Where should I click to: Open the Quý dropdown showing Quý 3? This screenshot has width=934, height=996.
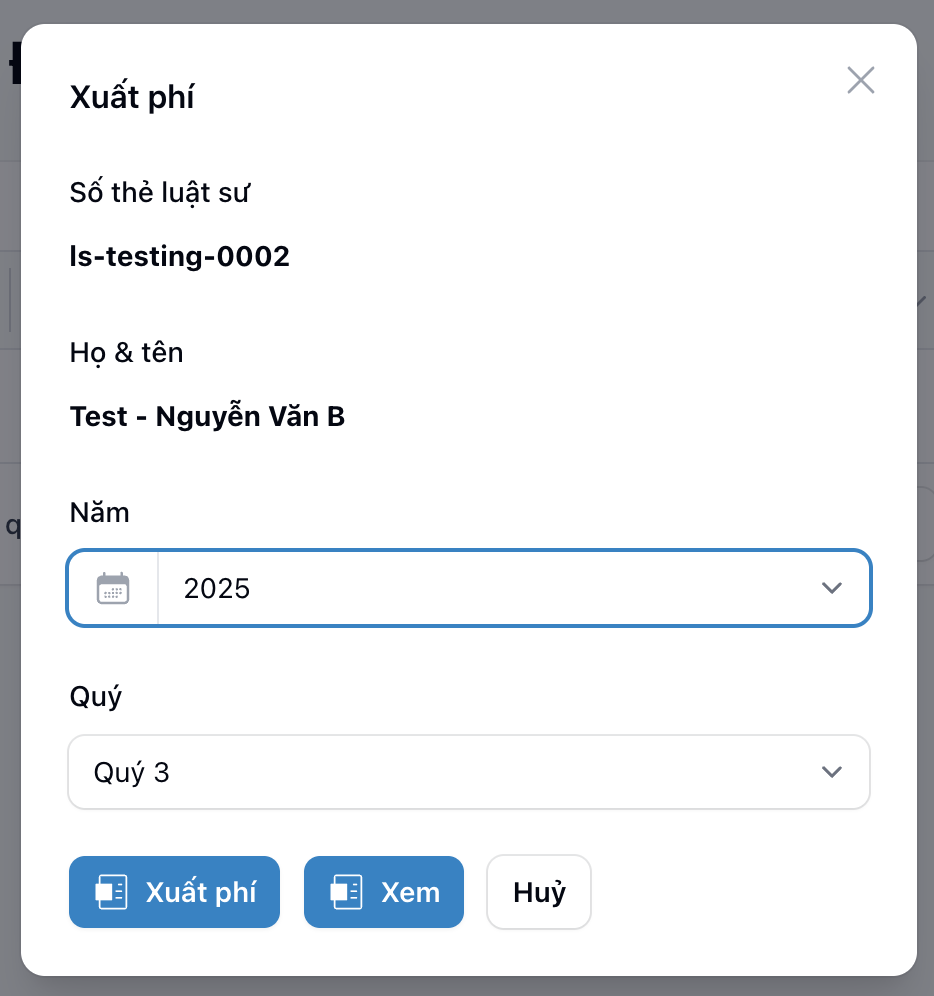click(x=468, y=772)
